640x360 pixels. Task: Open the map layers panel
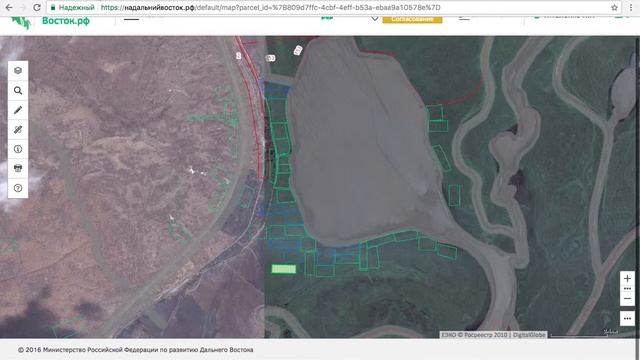pyautogui.click(x=18, y=71)
